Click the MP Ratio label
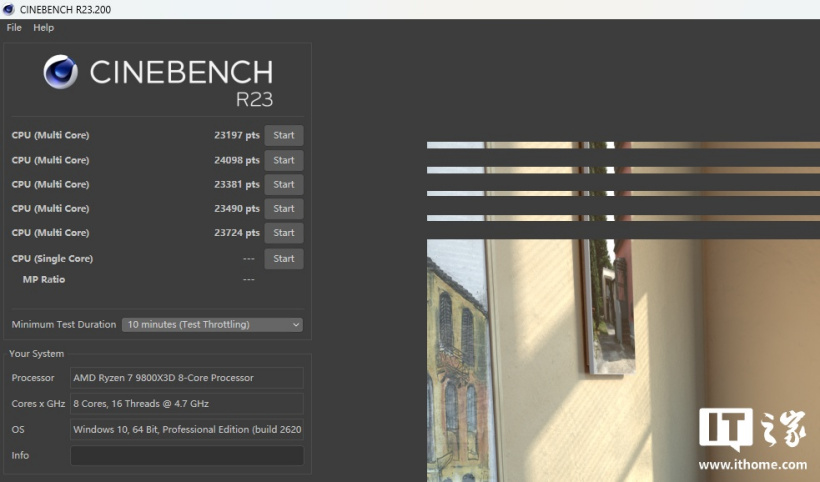820x482 pixels. point(44,280)
